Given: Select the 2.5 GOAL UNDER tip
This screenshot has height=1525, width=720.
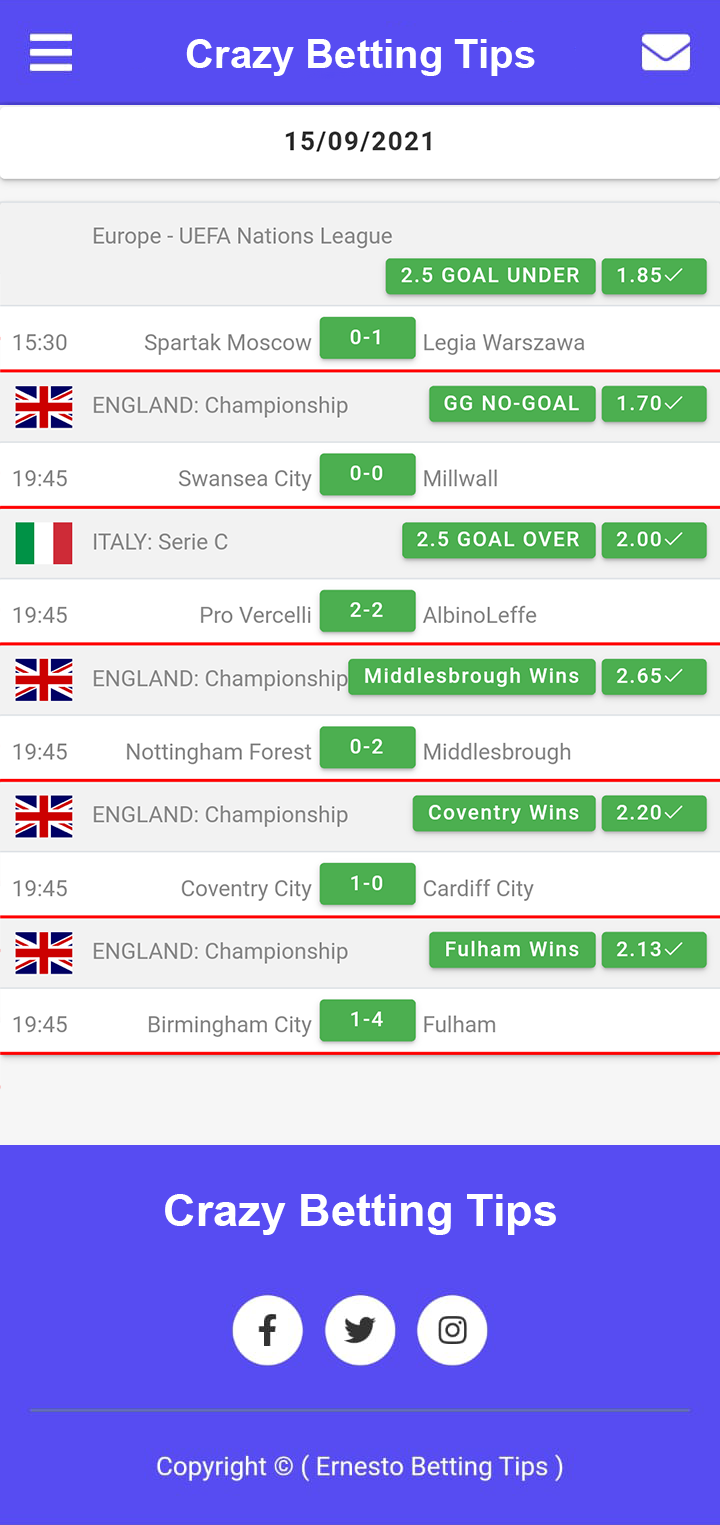Looking at the screenshot, I should tap(490, 276).
